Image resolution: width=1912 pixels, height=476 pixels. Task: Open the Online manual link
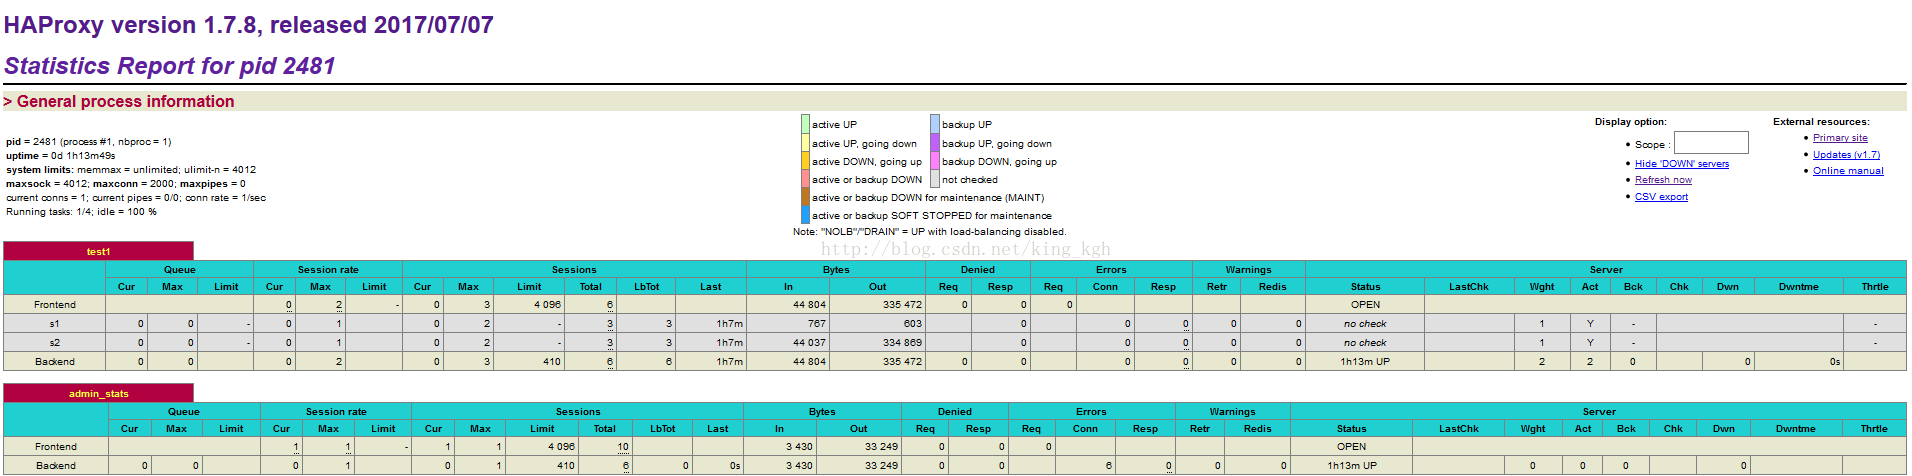coord(1848,171)
